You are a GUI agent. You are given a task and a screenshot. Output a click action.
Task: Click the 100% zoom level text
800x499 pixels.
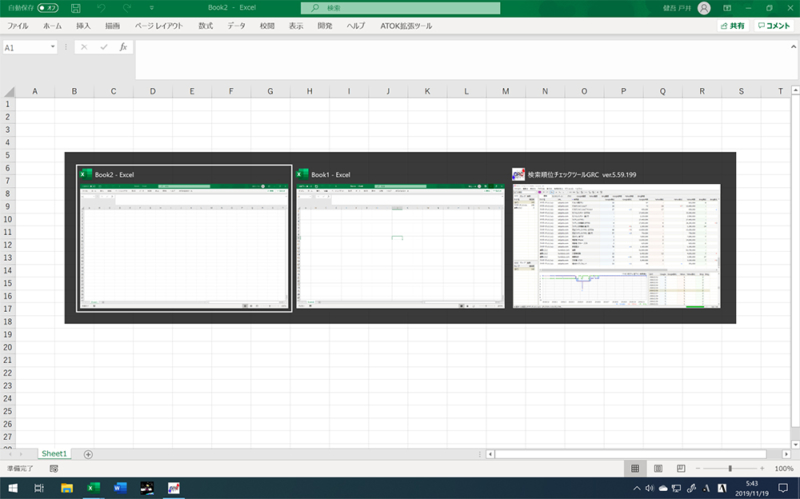(x=784, y=468)
